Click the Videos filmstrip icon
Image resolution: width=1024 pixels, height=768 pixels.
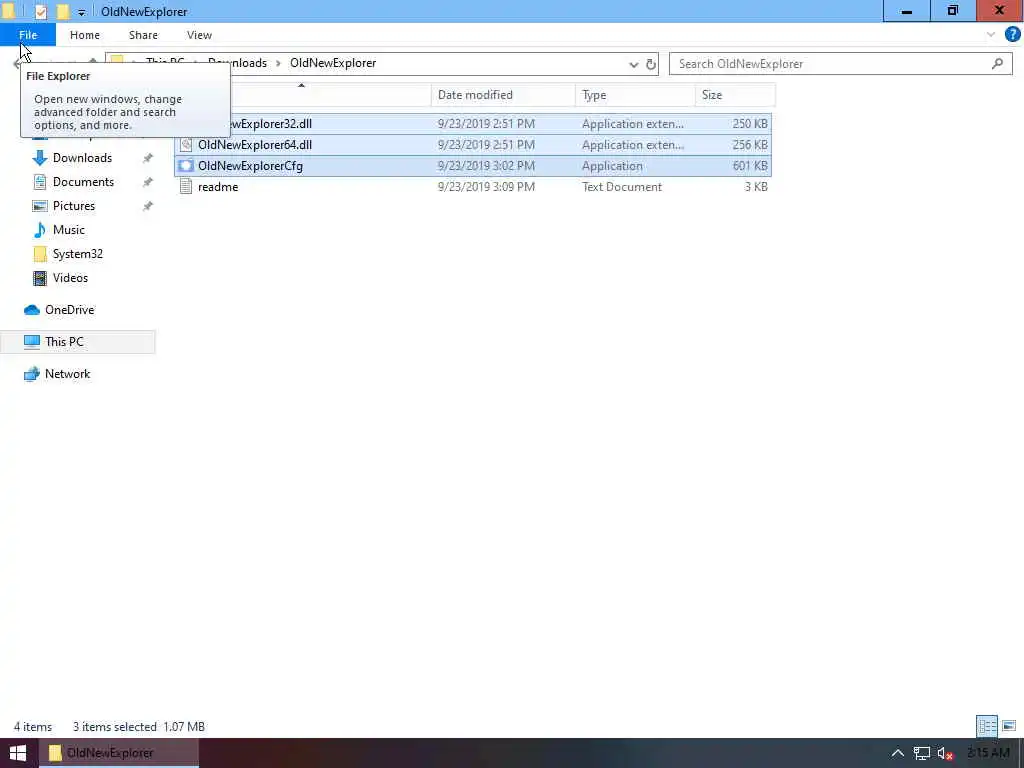(40, 278)
